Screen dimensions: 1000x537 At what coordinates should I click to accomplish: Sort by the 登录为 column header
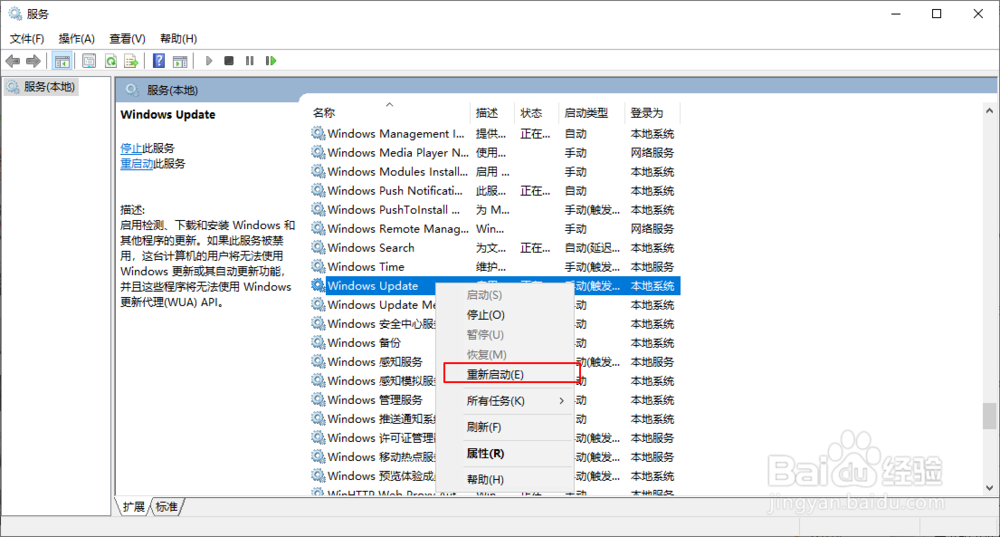[x=653, y=112]
